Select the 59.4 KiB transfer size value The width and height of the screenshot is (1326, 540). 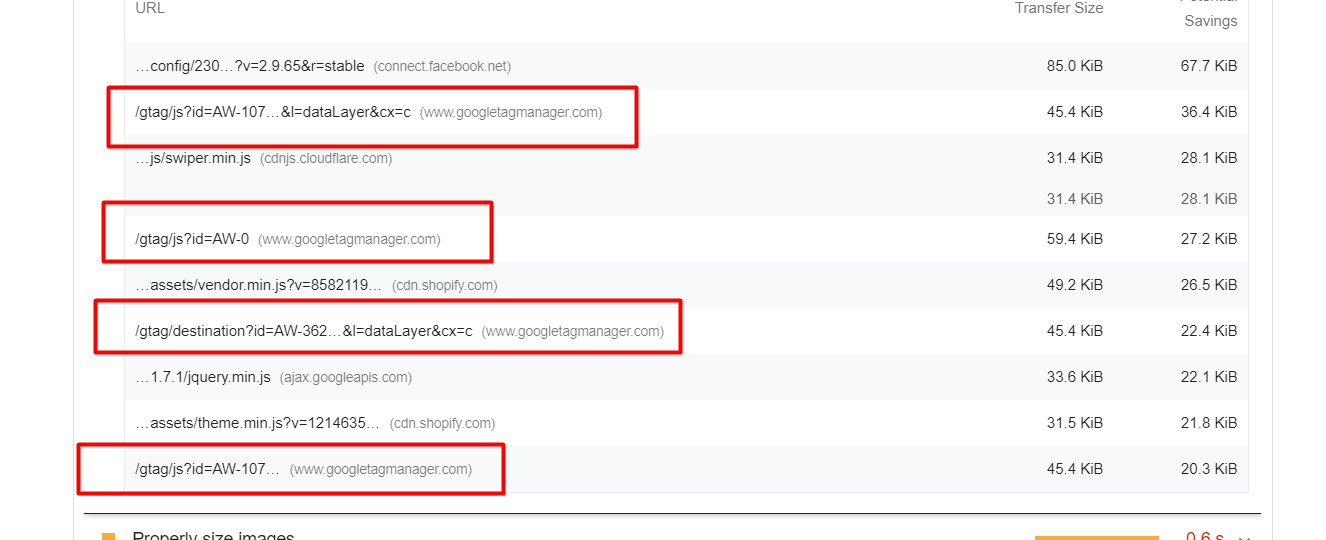[x=1075, y=239]
